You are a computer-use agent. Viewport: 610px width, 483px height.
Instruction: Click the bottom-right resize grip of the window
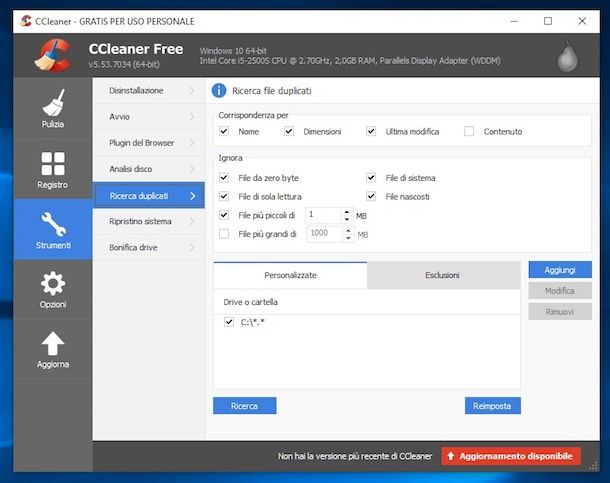(x=594, y=466)
